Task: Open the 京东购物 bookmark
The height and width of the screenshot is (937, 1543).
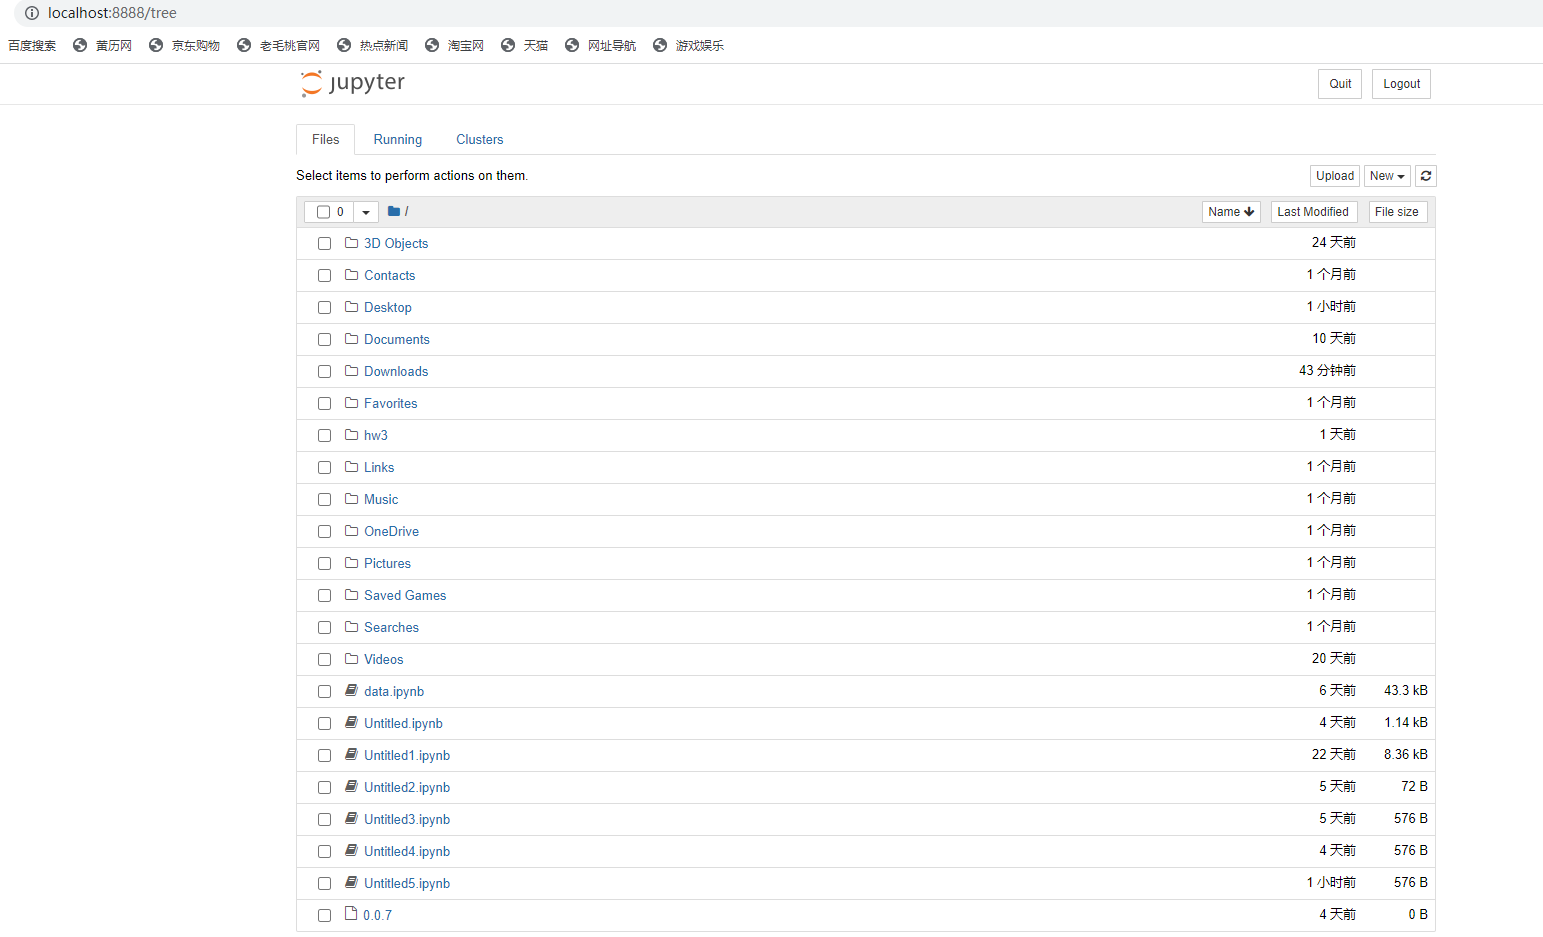Action: [x=194, y=45]
